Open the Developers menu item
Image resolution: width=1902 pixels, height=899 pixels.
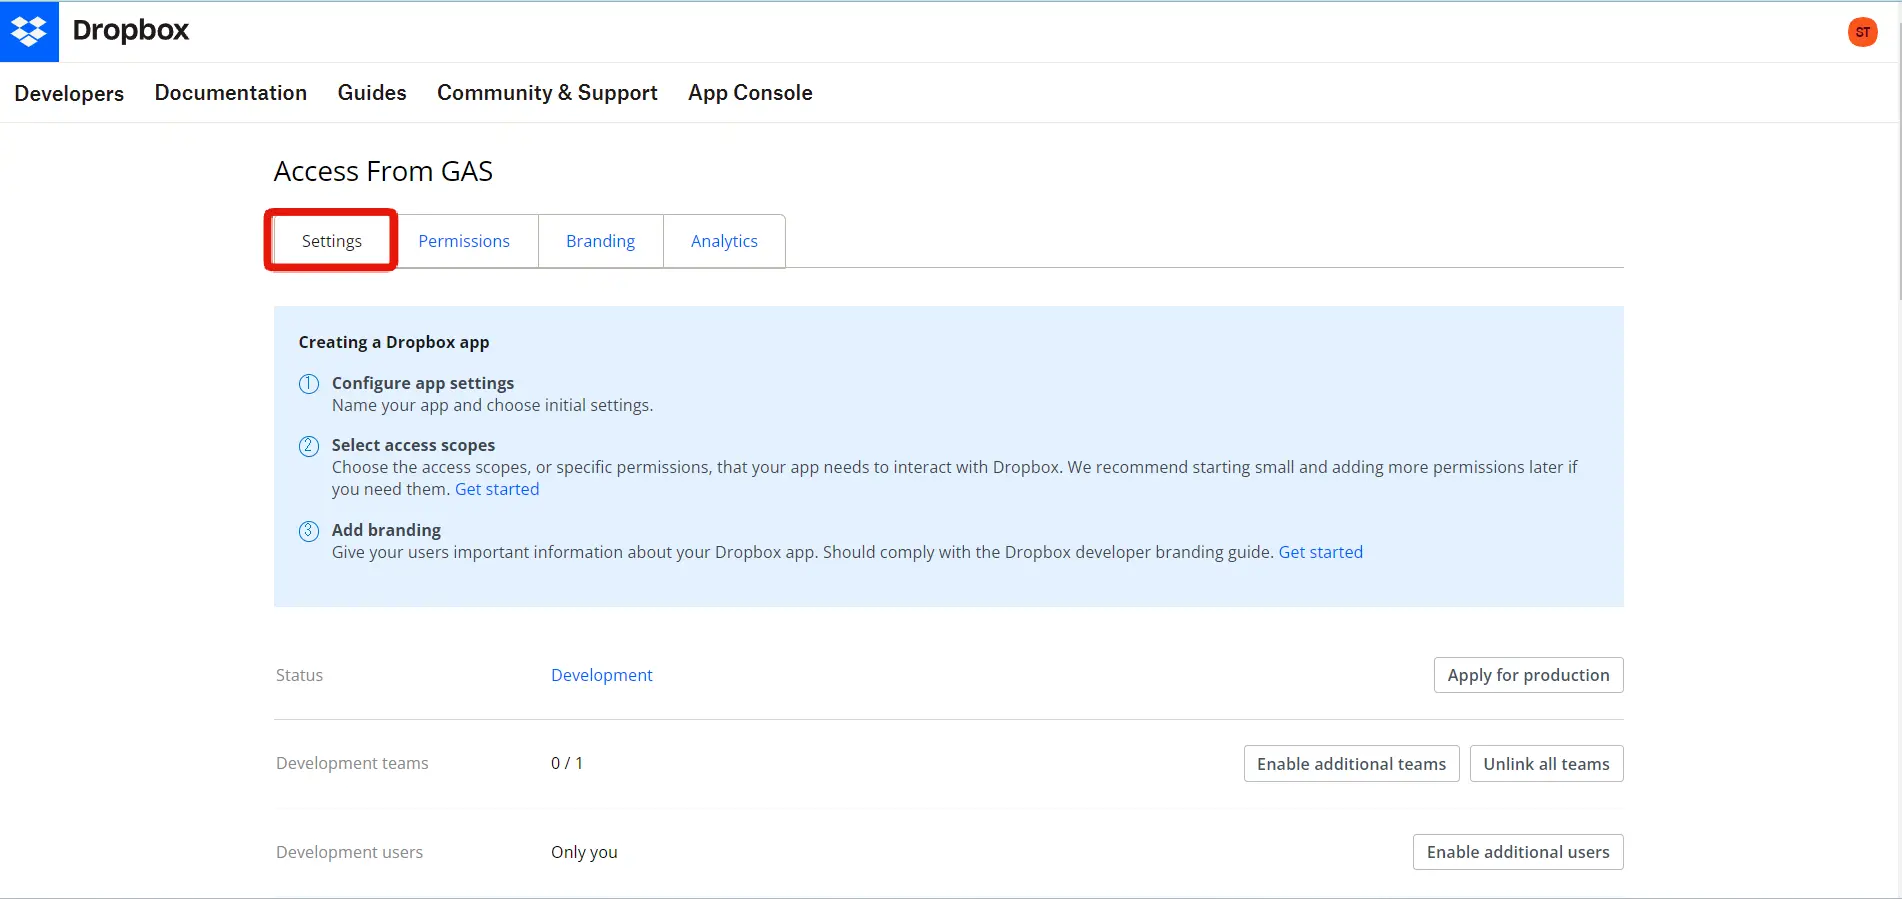click(x=69, y=93)
